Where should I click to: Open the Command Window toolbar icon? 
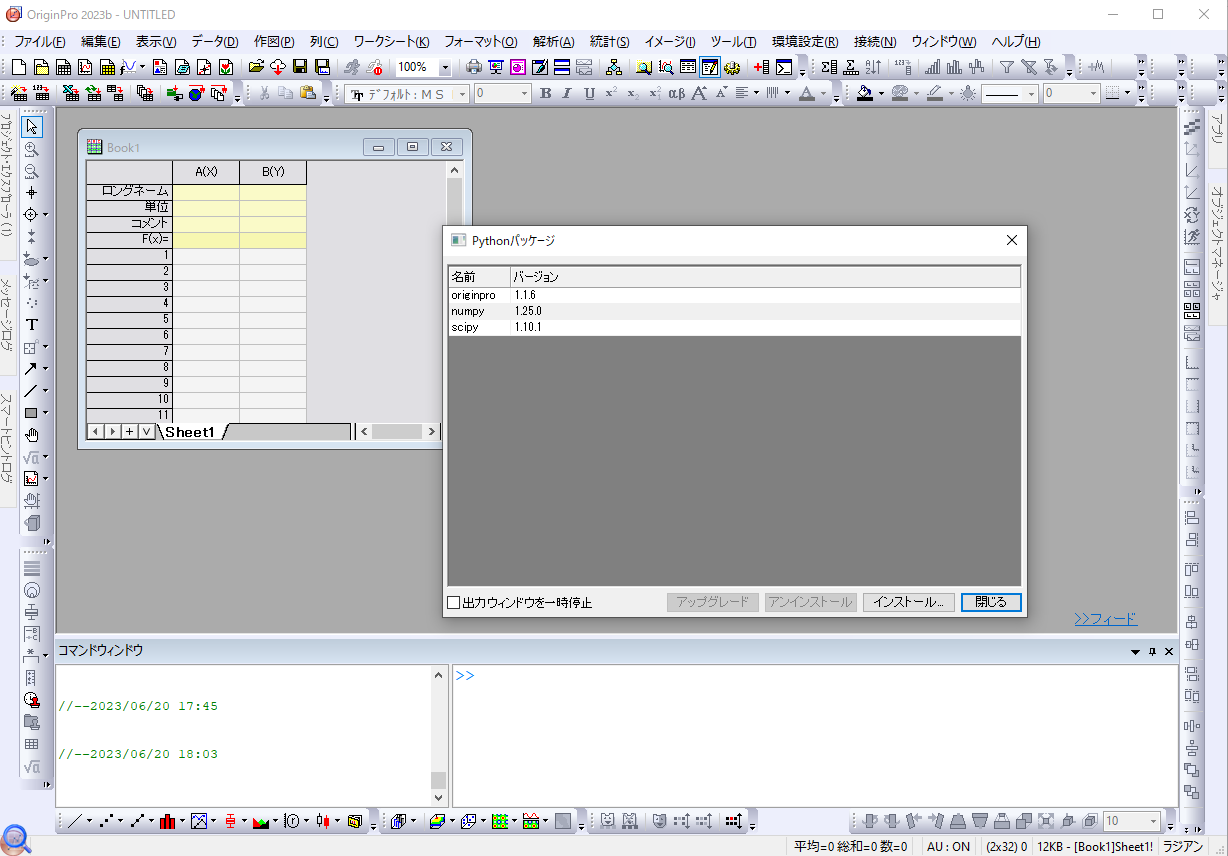coord(785,67)
